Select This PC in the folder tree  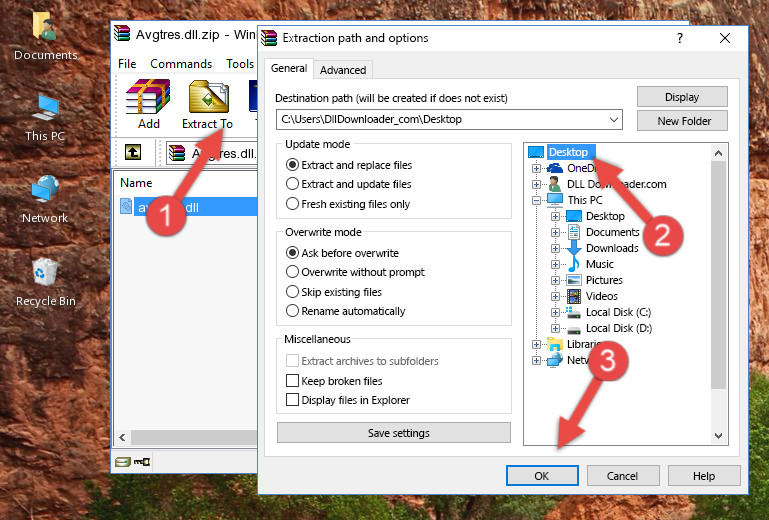pos(585,200)
